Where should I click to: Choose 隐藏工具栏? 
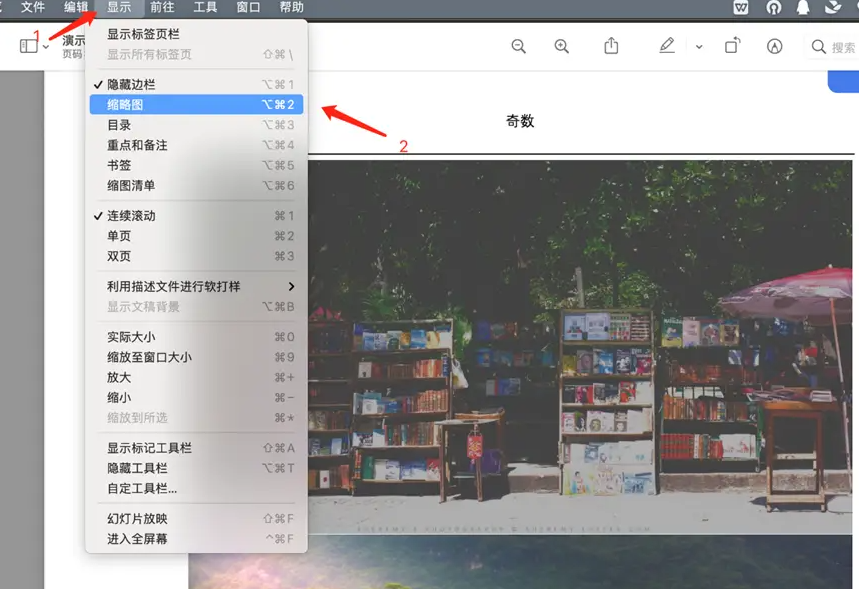click(196, 468)
